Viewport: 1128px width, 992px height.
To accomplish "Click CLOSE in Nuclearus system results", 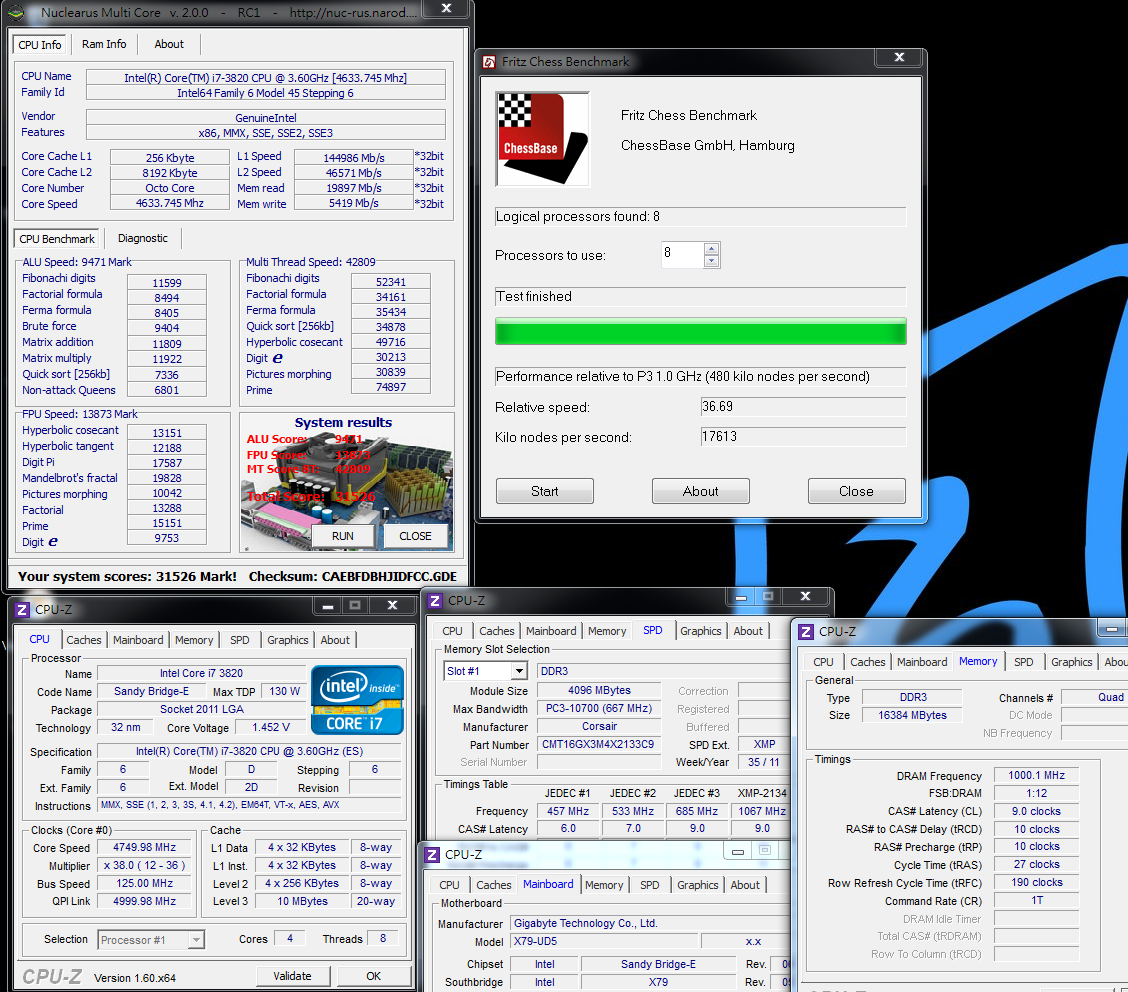I will click(x=415, y=536).
